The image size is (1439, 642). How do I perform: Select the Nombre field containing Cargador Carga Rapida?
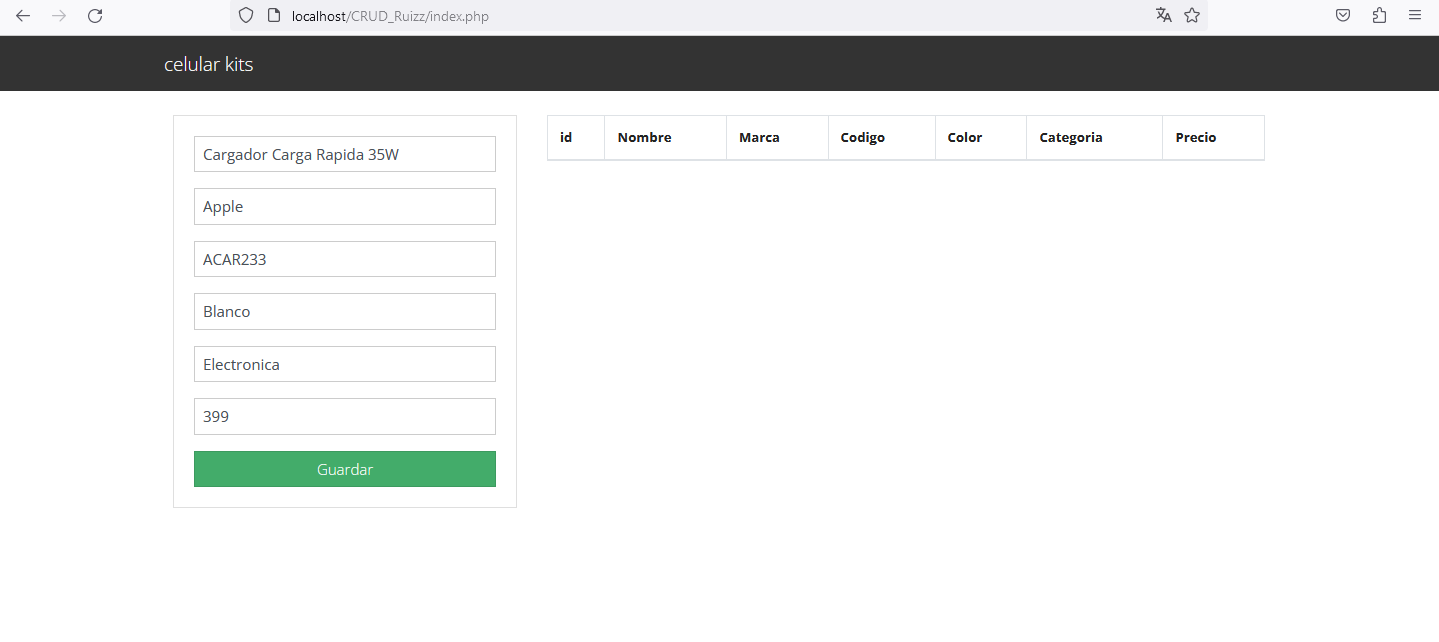(344, 153)
